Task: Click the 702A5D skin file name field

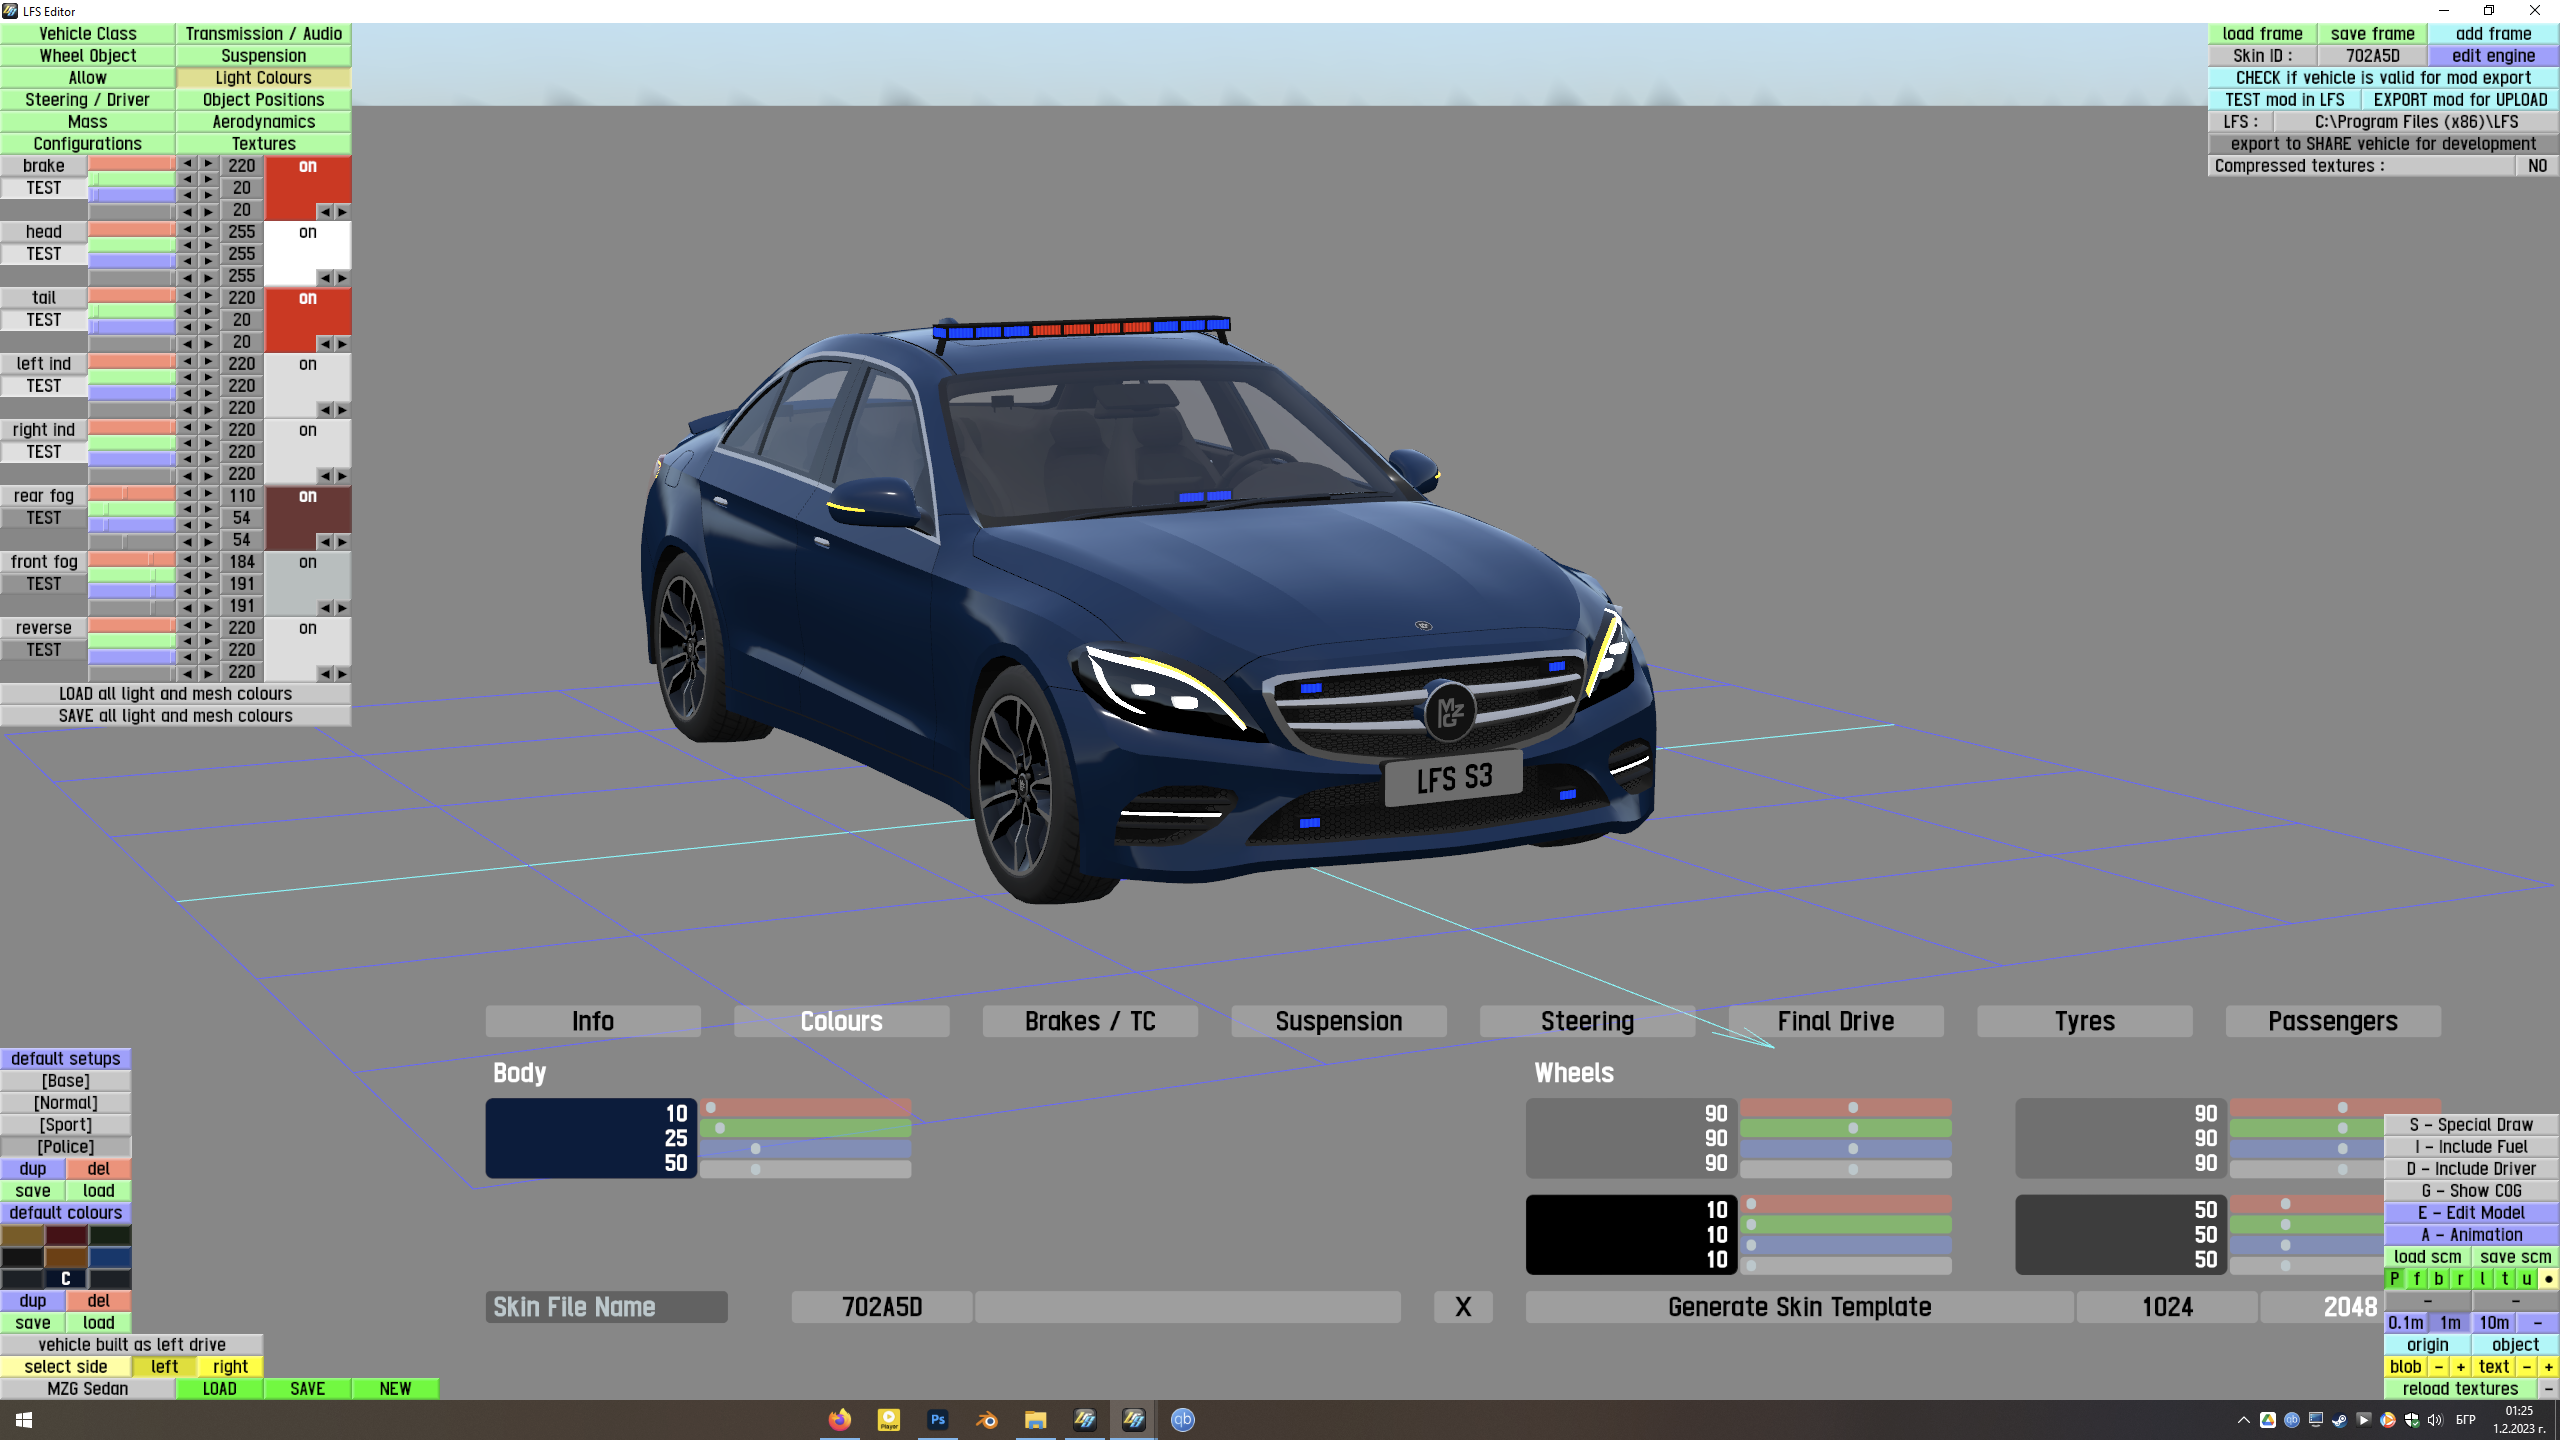Action: click(881, 1307)
